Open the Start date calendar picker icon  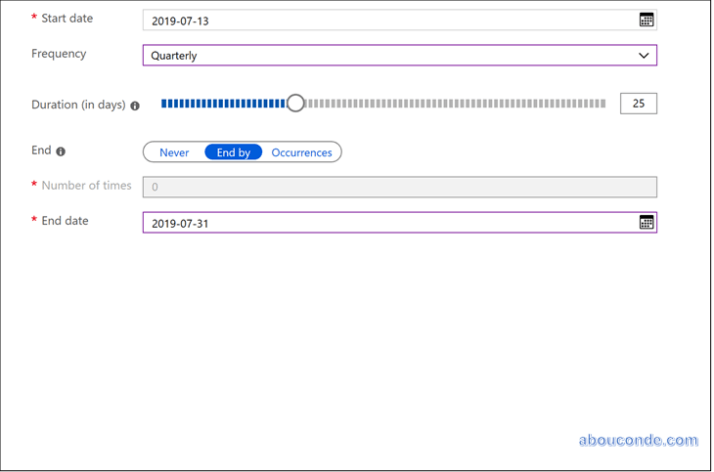(x=646, y=20)
